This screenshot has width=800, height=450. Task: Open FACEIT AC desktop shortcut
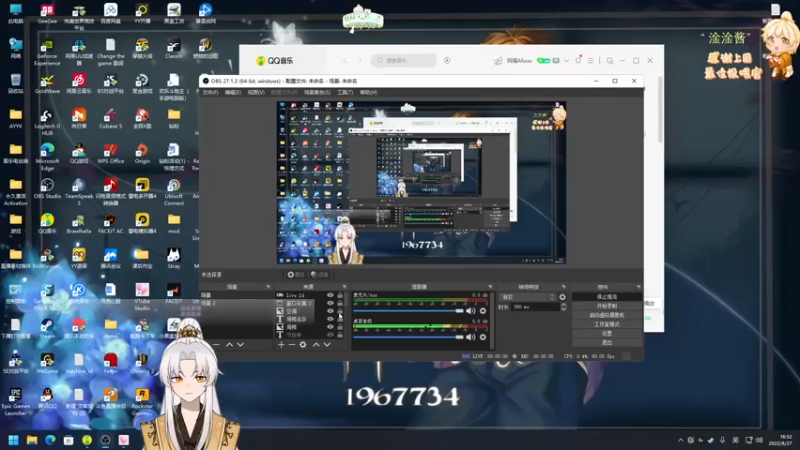110,223
